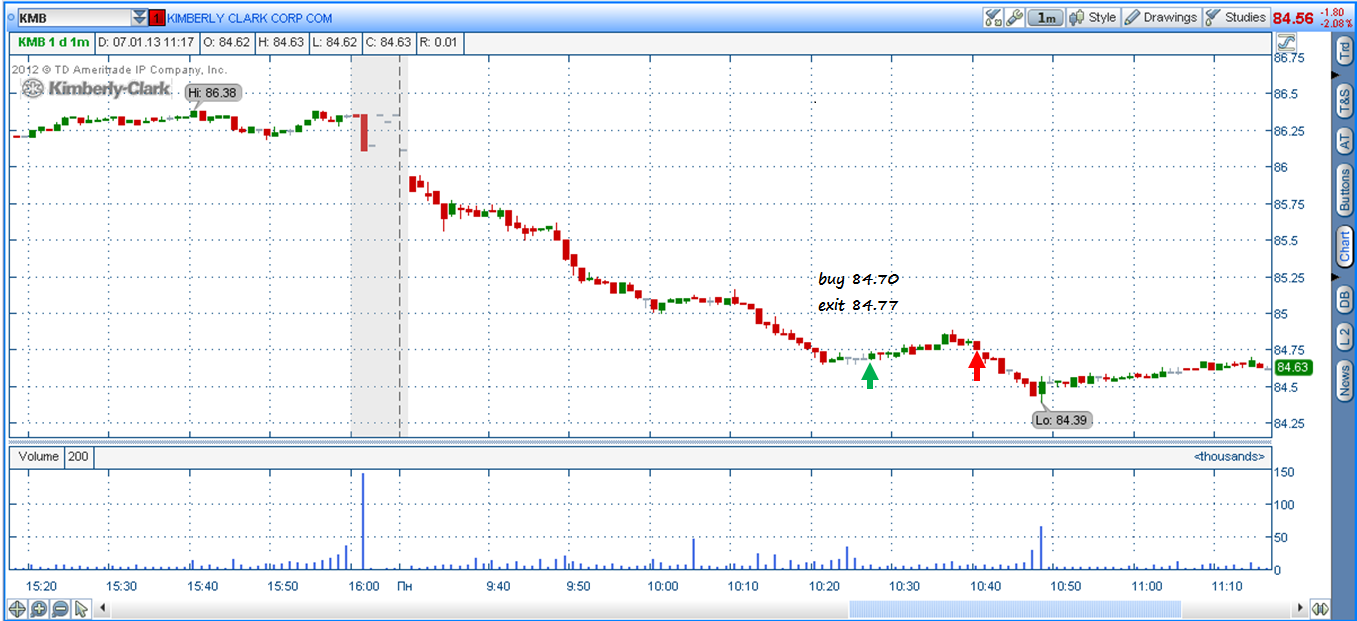Click the horizontal scrollbar thumb

tap(1014, 608)
